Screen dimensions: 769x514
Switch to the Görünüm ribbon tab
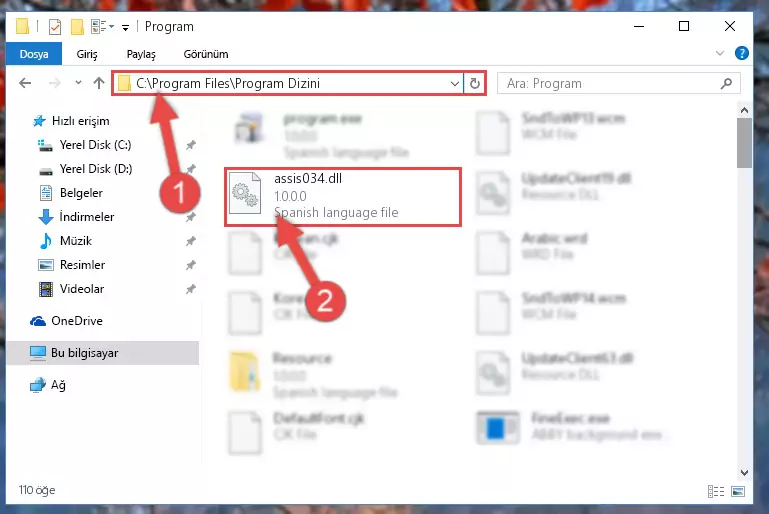click(205, 54)
